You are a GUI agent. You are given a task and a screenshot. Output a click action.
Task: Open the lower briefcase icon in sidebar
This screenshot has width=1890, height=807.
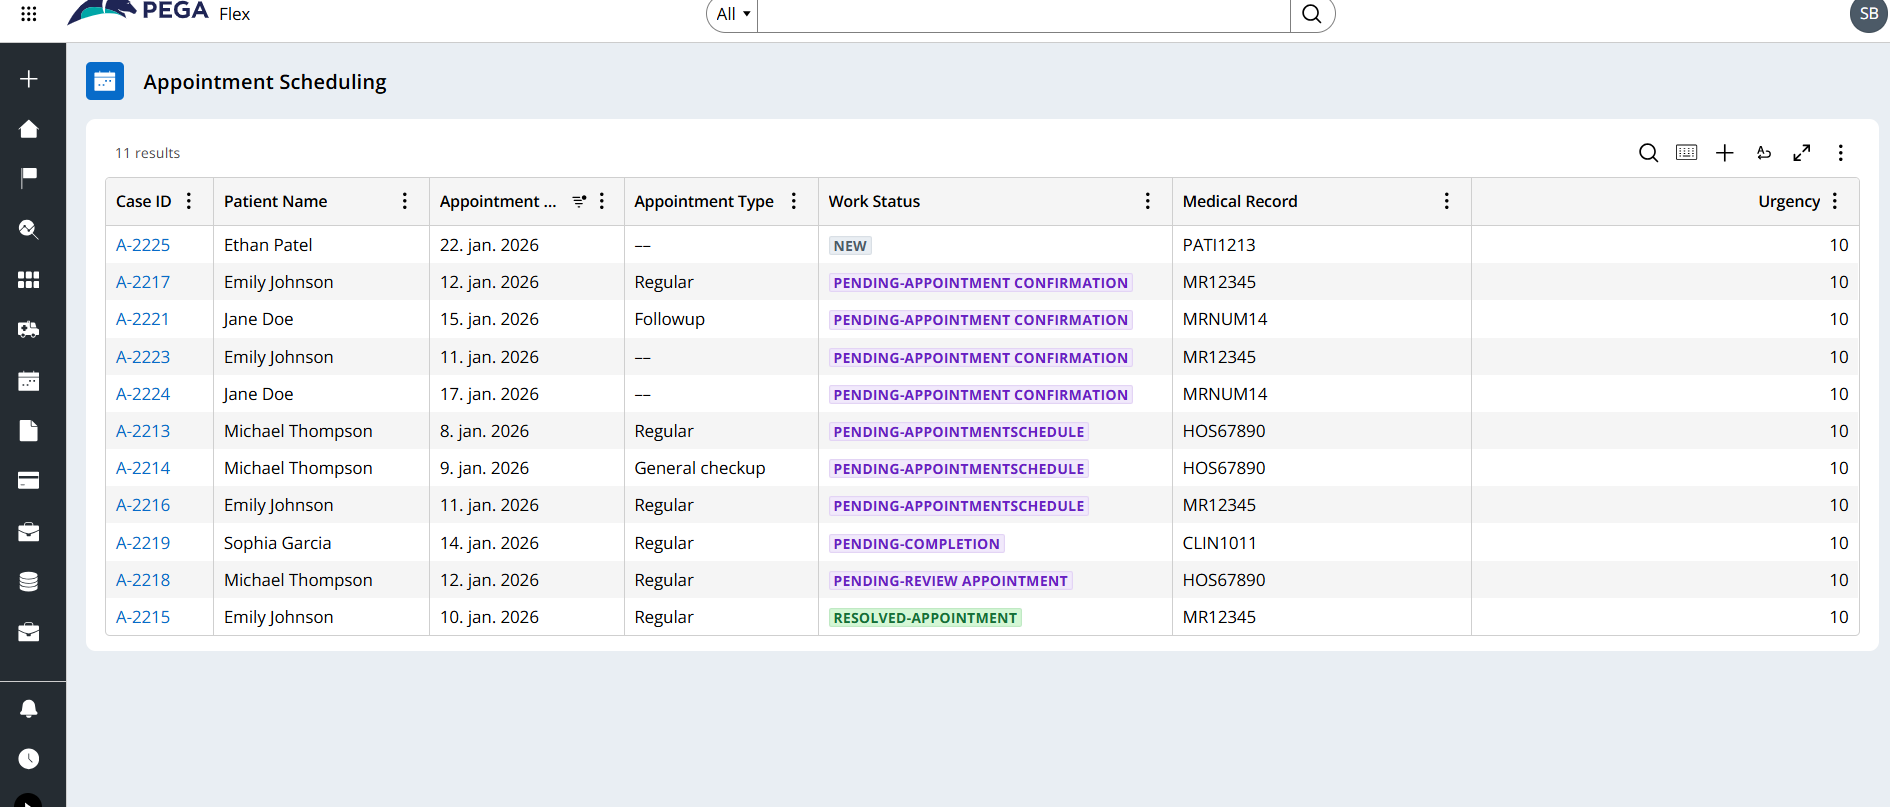tap(29, 632)
